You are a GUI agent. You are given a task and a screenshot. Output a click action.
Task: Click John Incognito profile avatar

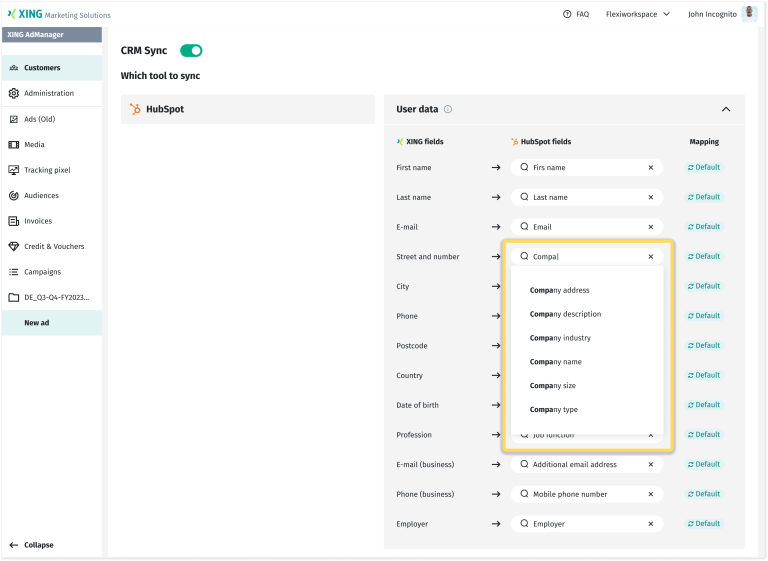tap(749, 14)
